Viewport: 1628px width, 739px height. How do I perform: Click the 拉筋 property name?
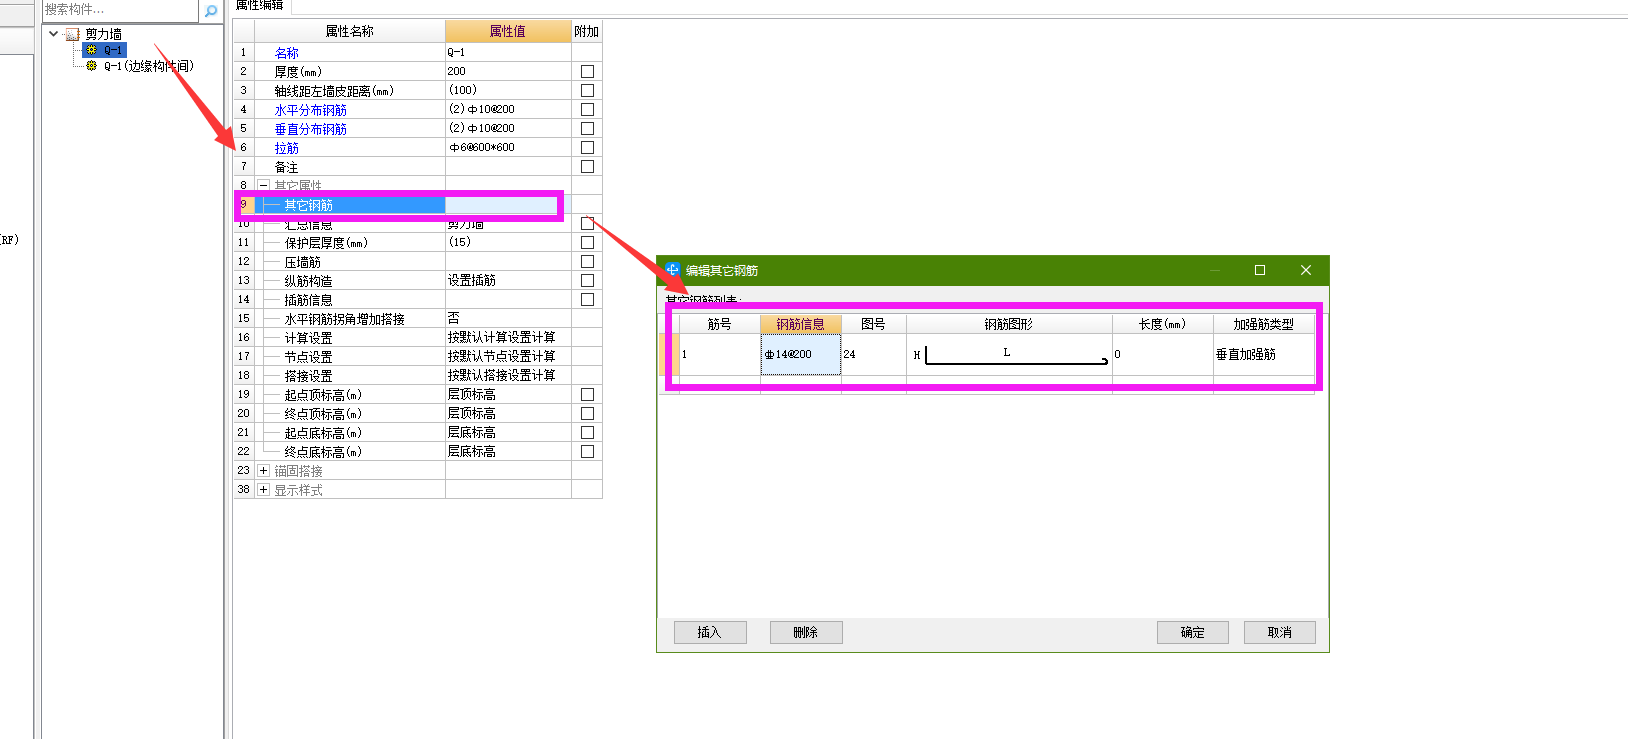(x=287, y=148)
